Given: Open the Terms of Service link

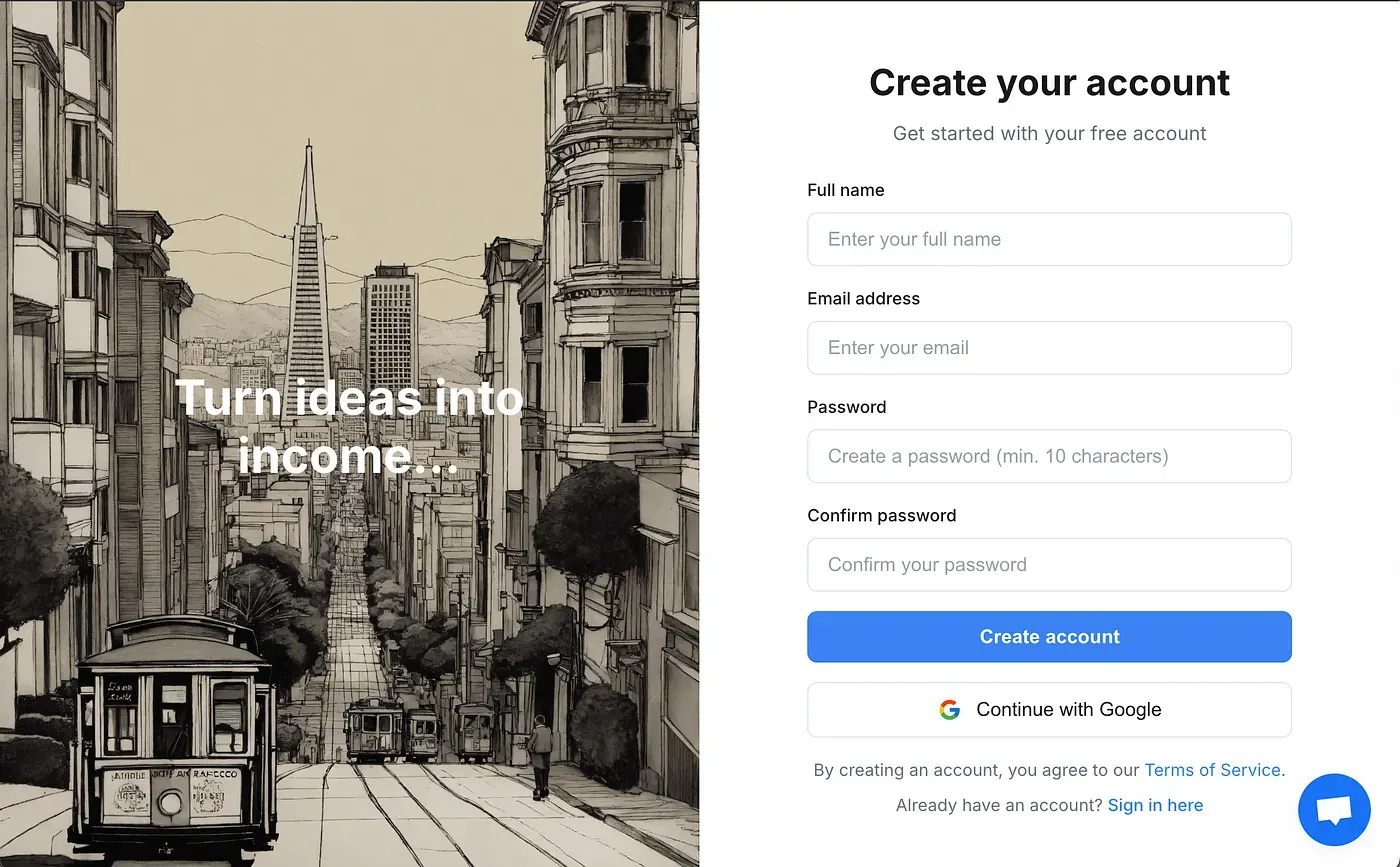Looking at the screenshot, I should point(1212,770).
